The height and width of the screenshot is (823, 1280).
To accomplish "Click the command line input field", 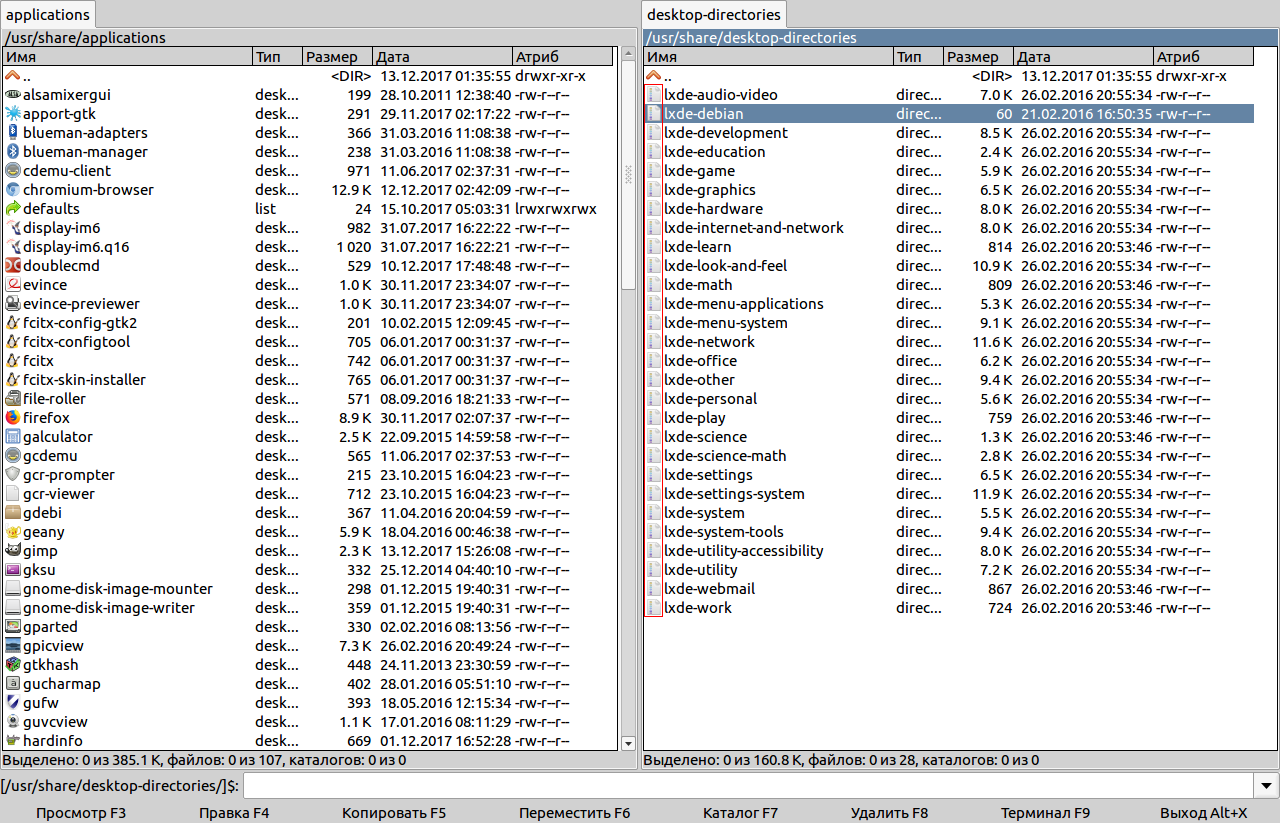I will point(748,786).
